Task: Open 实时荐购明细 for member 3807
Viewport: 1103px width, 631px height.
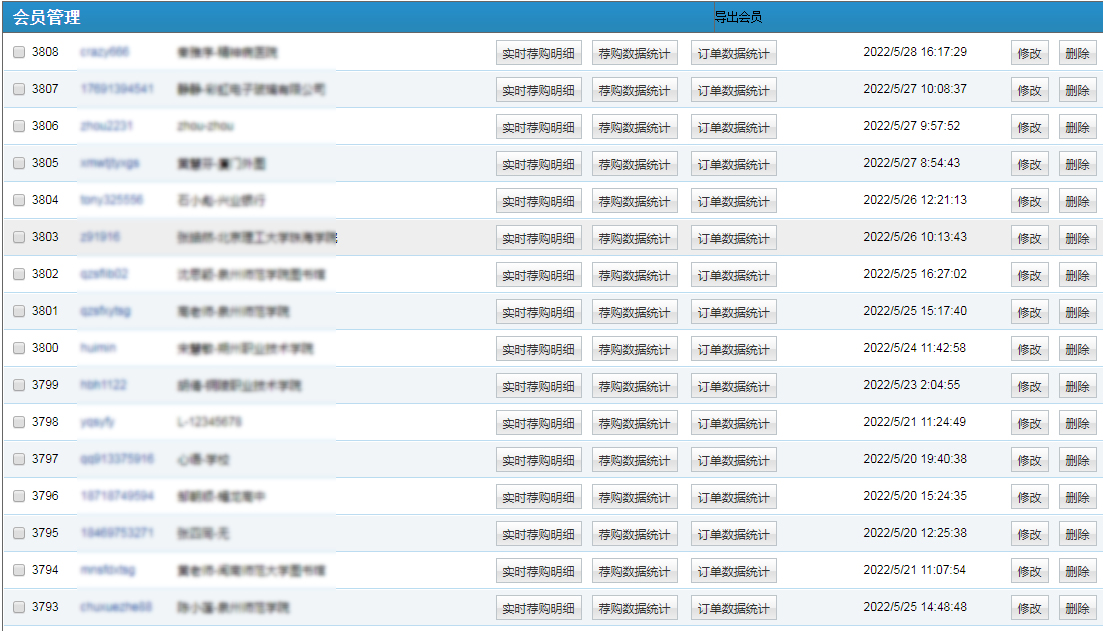Action: click(538, 90)
